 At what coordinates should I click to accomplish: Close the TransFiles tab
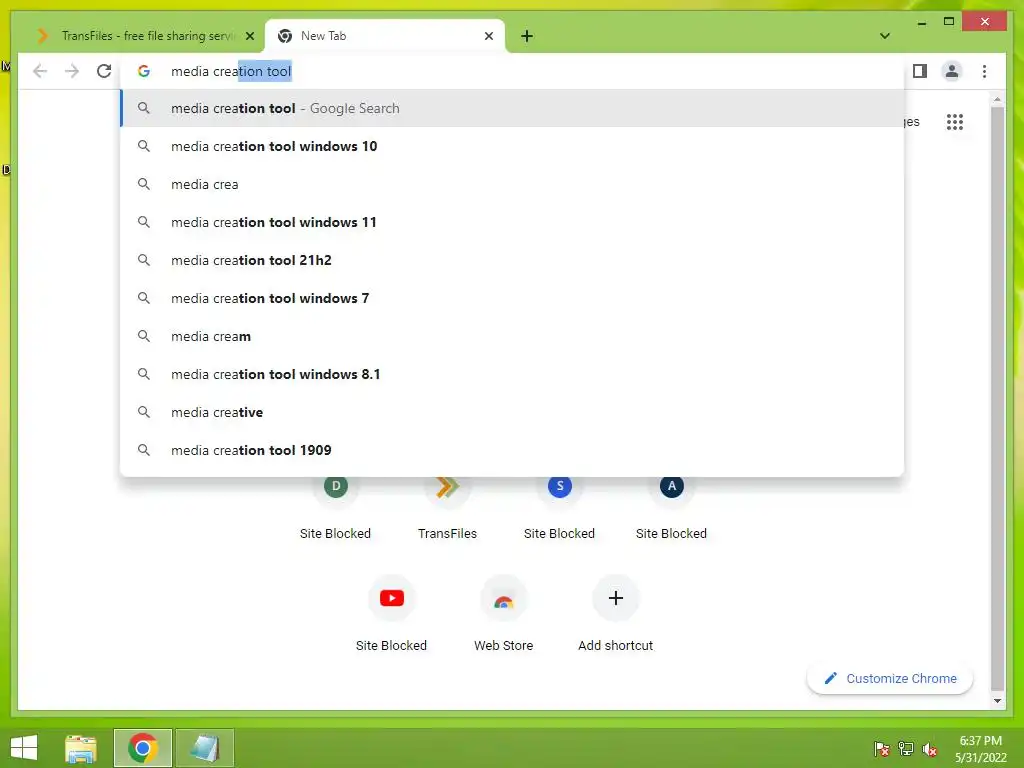pyautogui.click(x=249, y=36)
